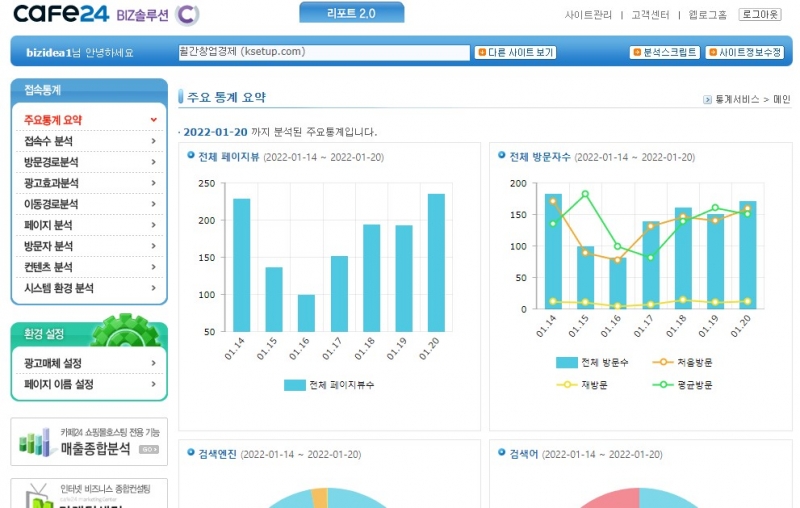Click the 01.15 green peak point in visitor chart
This screenshot has height=508, width=800.
[x=585, y=194]
